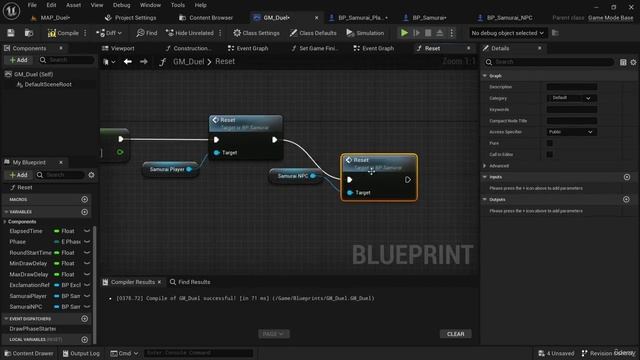This screenshot has height=360, width=640.
Task: Enable the Call In Editor checkbox
Action: click(550, 154)
